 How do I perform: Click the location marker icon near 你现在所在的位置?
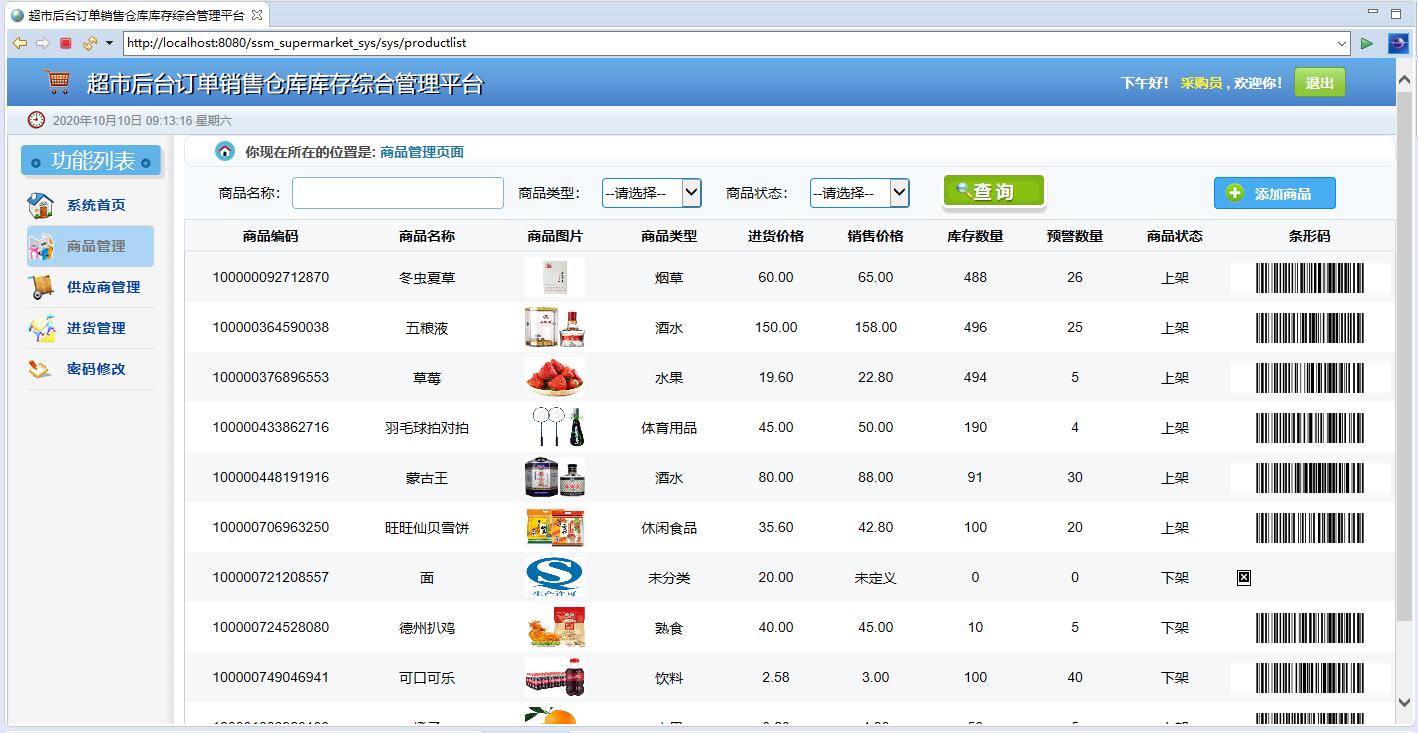224,151
